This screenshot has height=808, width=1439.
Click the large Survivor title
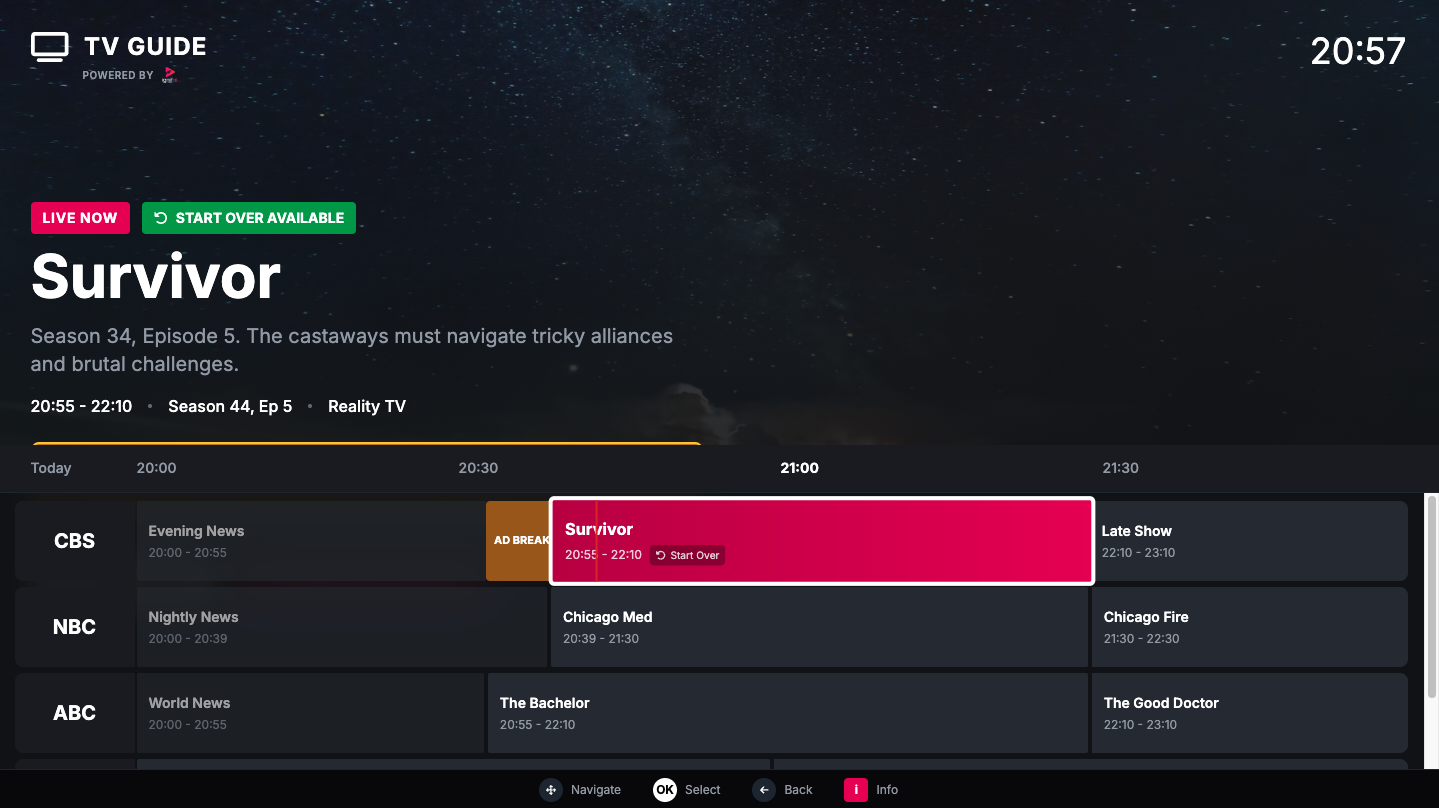click(x=156, y=277)
